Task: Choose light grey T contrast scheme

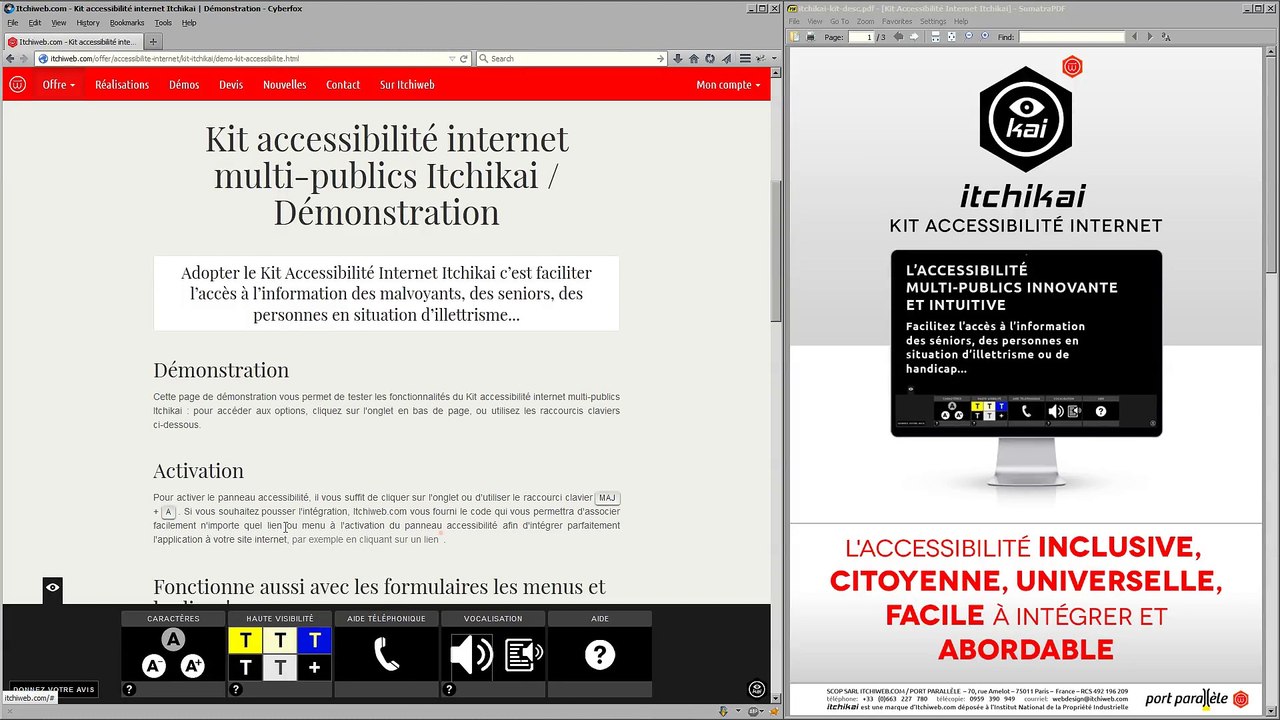Action: [280, 667]
